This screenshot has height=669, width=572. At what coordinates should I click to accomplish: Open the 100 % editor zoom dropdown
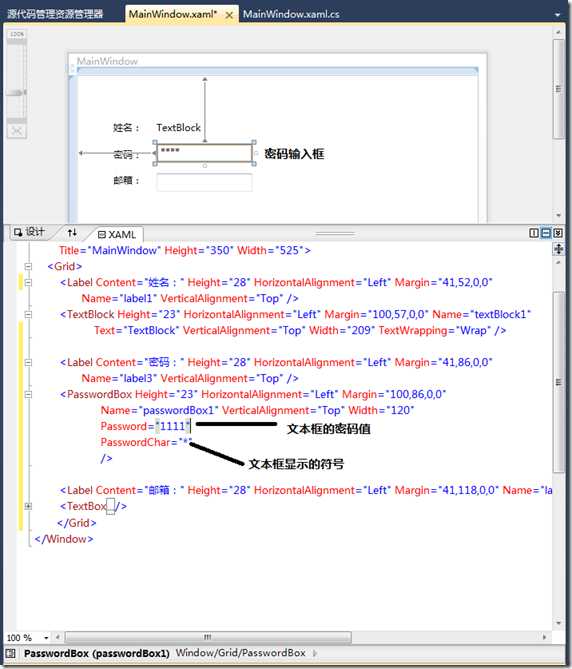(x=46, y=637)
